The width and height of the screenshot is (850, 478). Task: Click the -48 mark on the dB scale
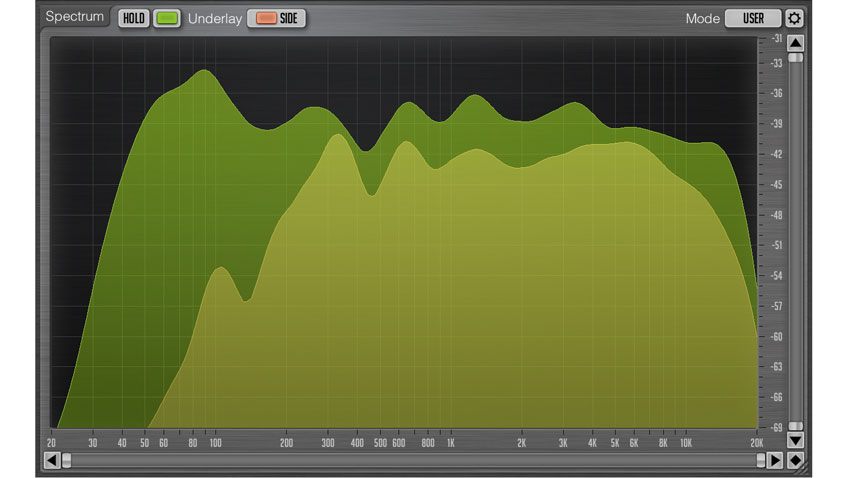point(776,215)
